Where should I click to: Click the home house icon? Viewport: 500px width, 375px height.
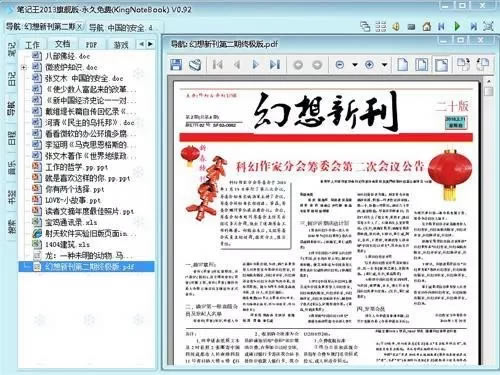click(x=427, y=26)
